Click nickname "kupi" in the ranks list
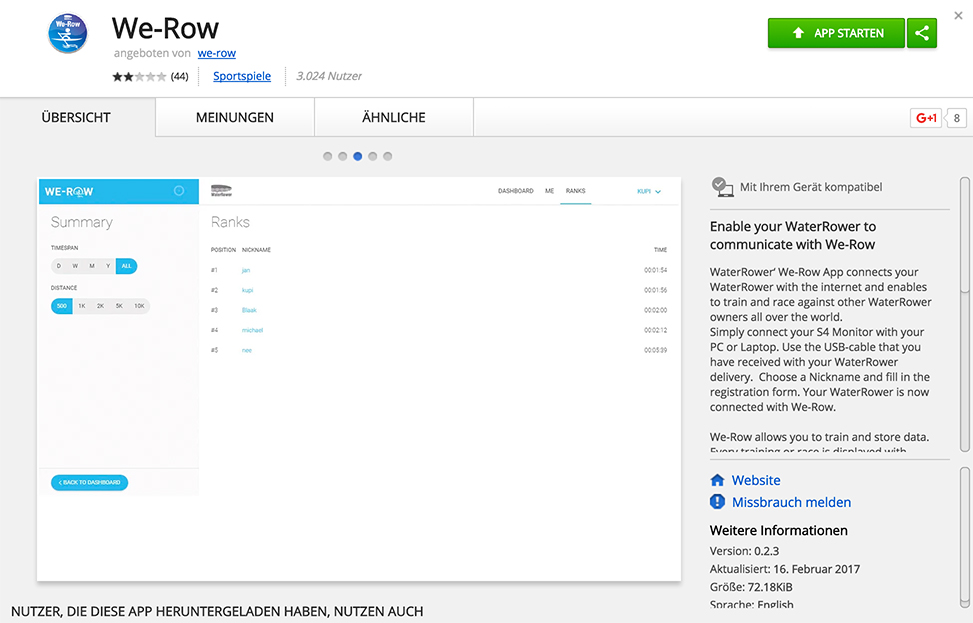This screenshot has height=623, width=973. (x=248, y=290)
